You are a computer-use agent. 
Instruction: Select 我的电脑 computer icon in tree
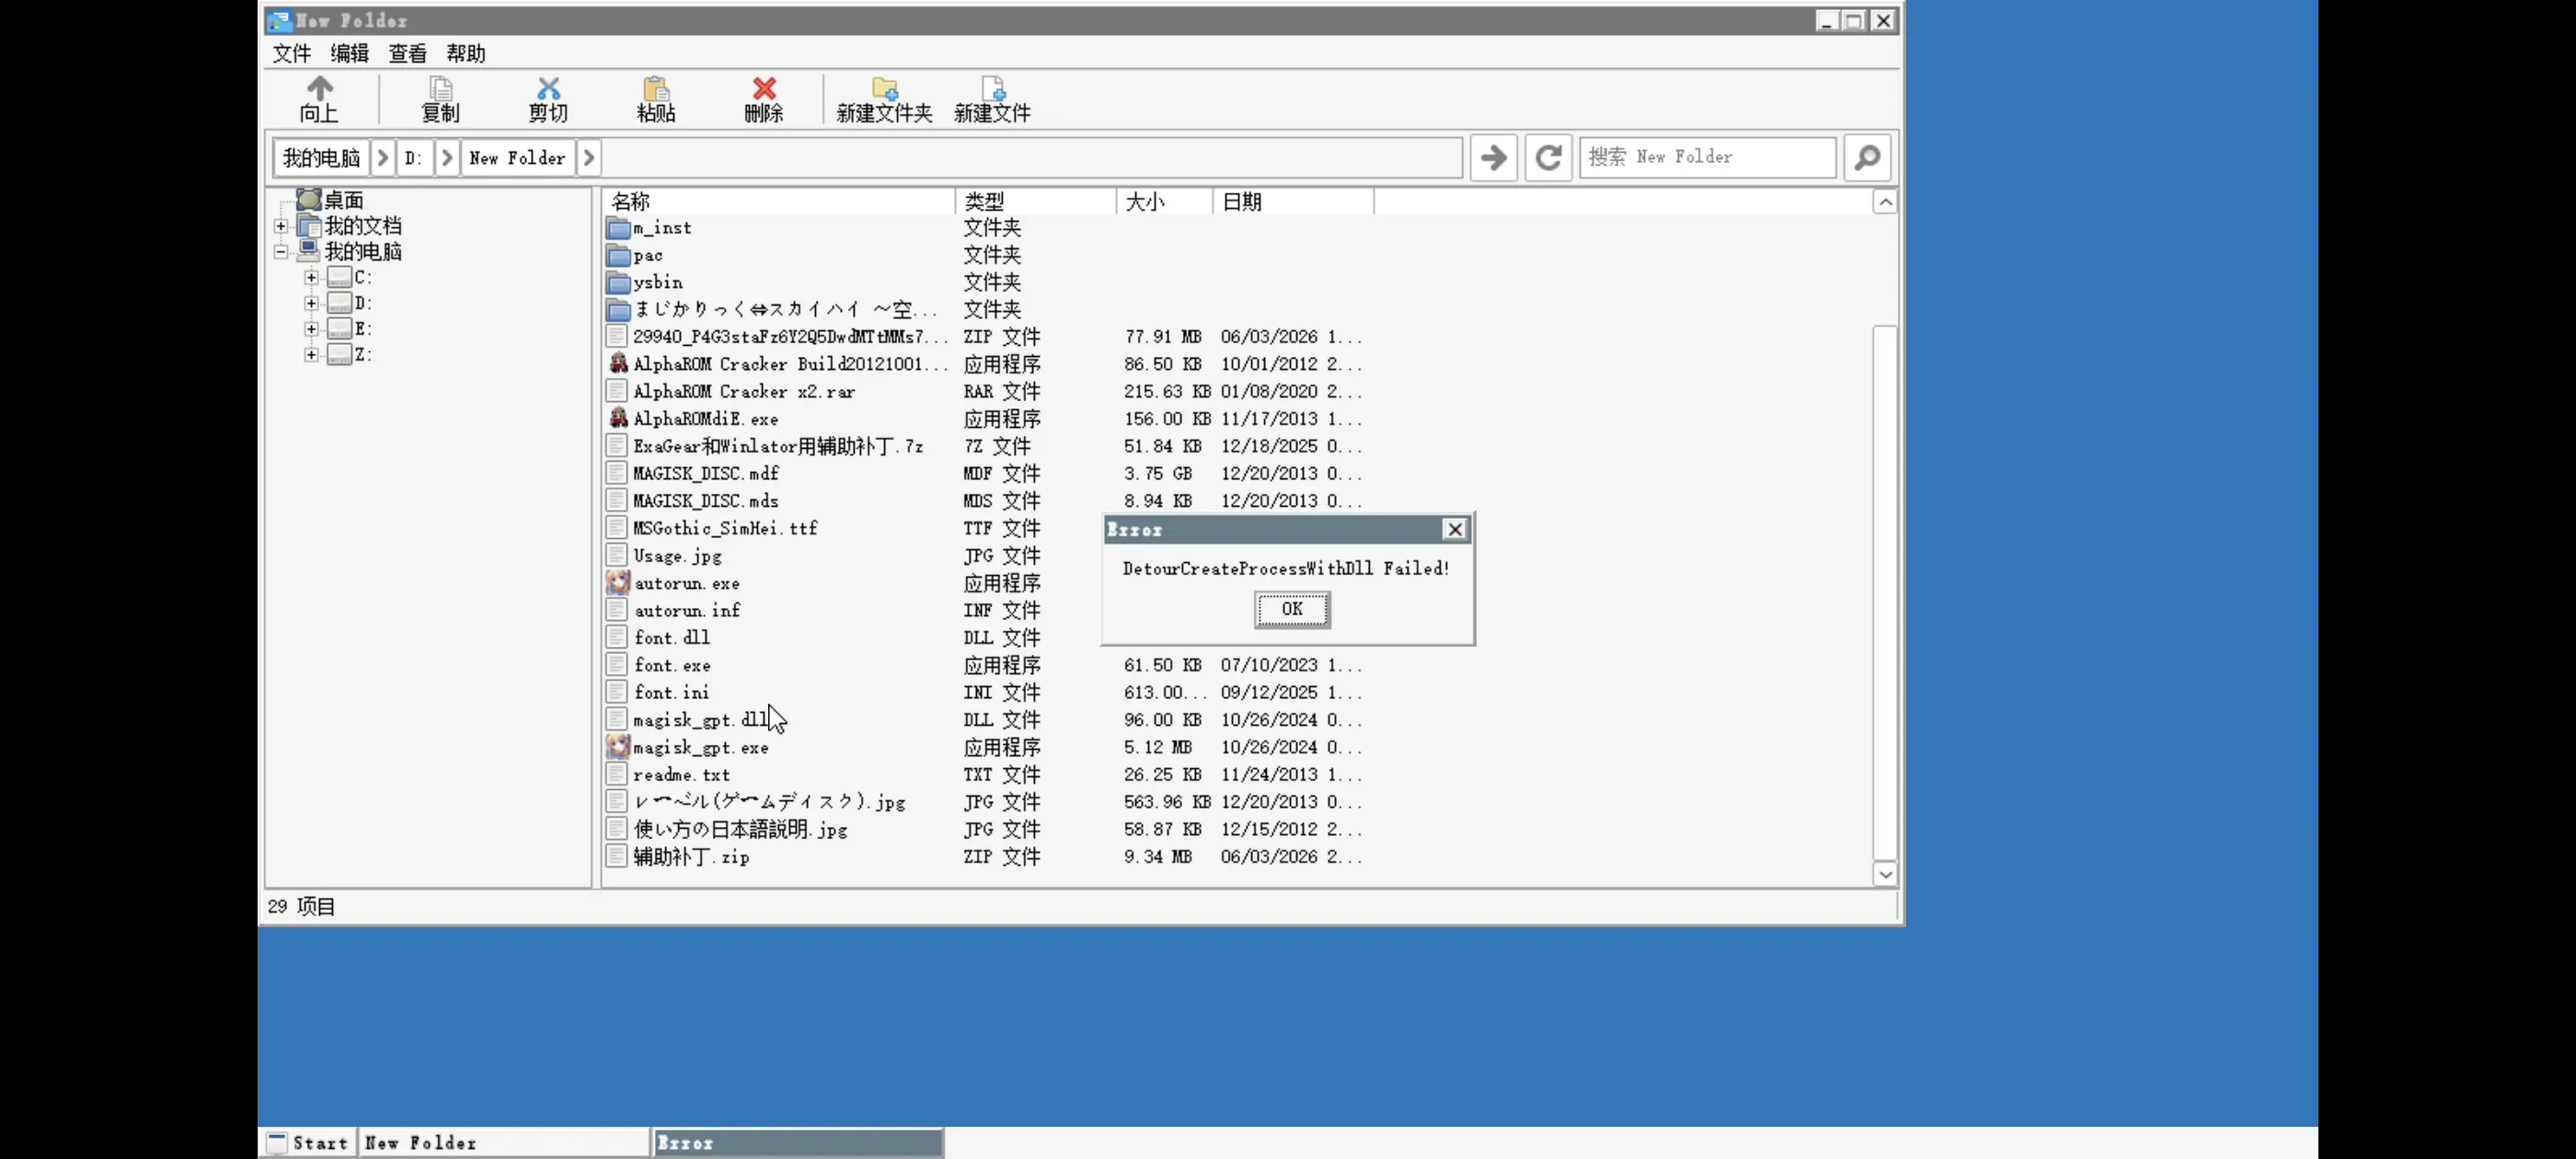coord(309,251)
